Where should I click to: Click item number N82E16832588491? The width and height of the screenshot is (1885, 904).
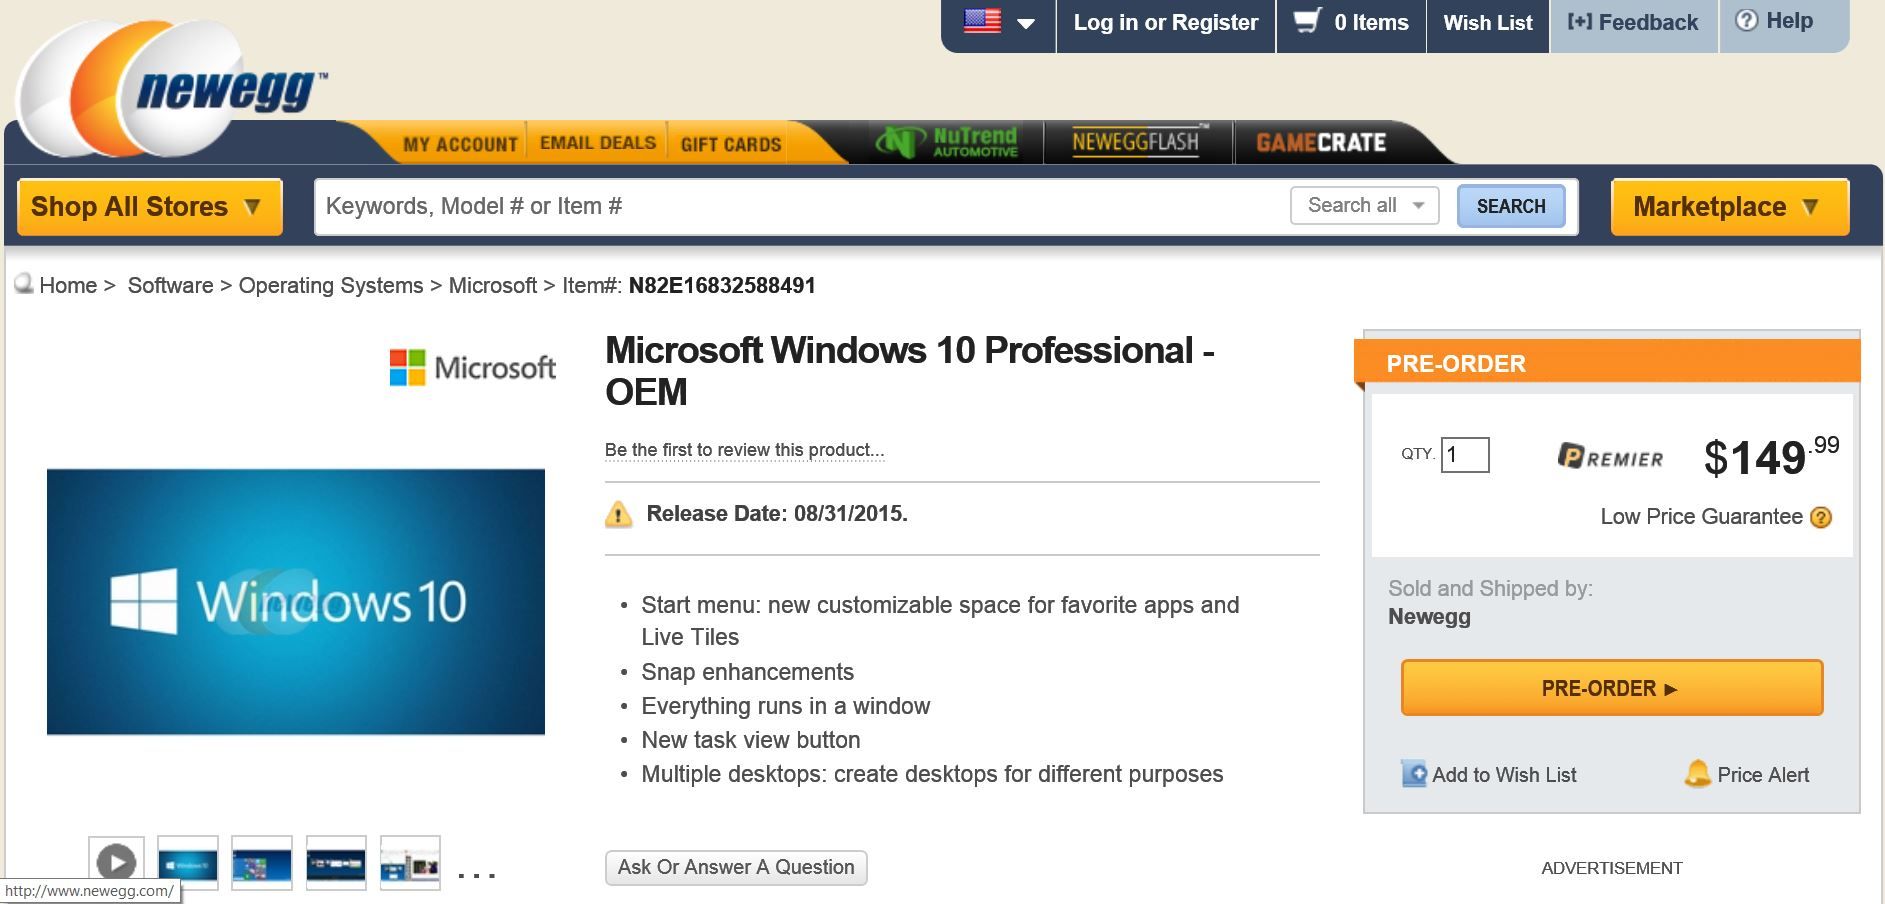(722, 286)
